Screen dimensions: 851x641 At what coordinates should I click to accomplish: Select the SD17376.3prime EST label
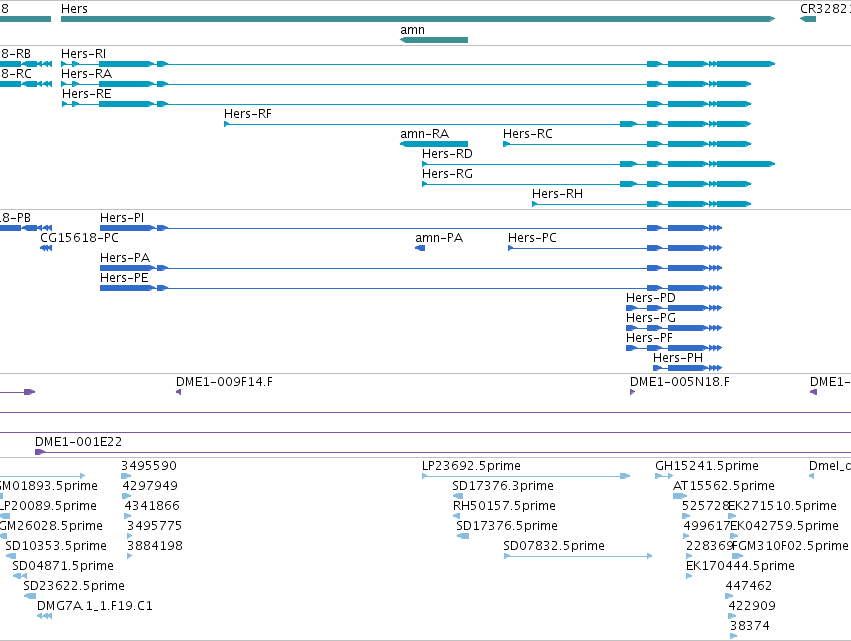503,486
